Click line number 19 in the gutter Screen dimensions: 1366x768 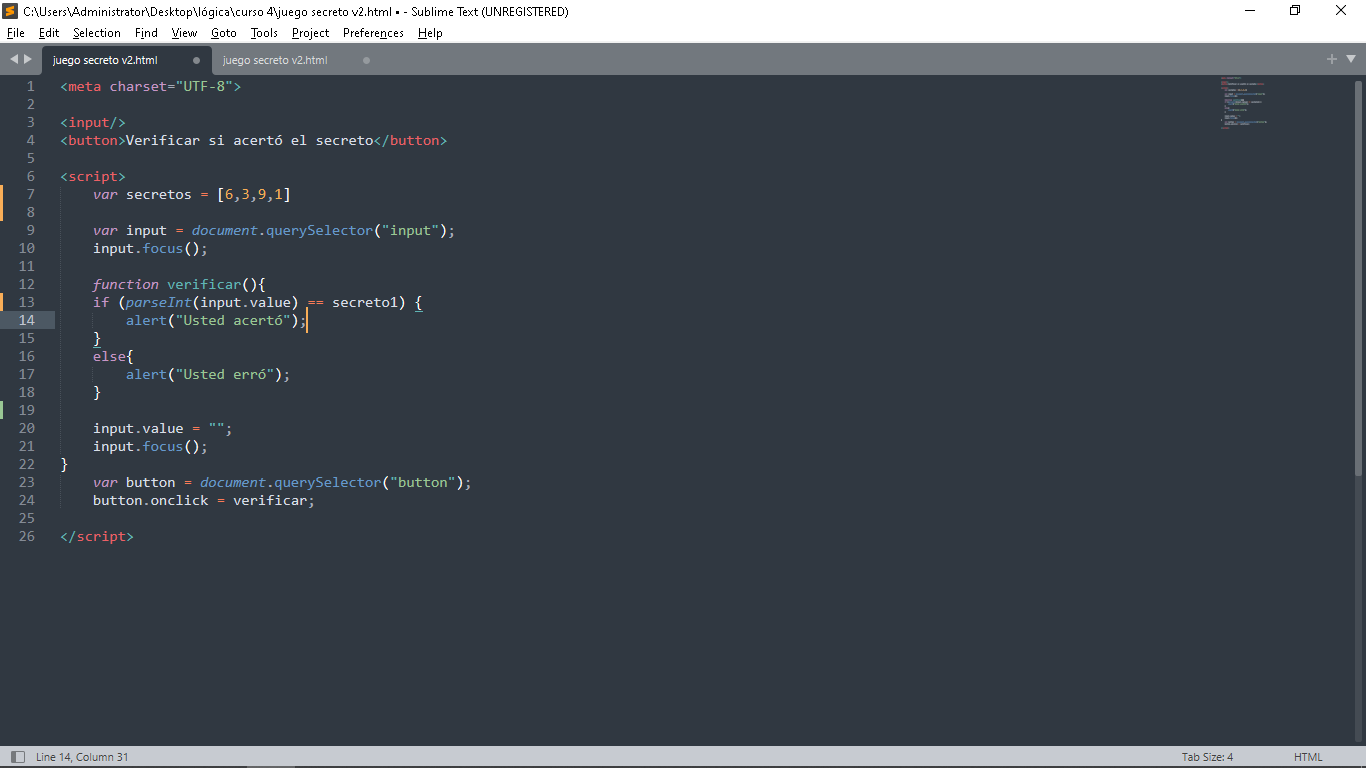26,410
